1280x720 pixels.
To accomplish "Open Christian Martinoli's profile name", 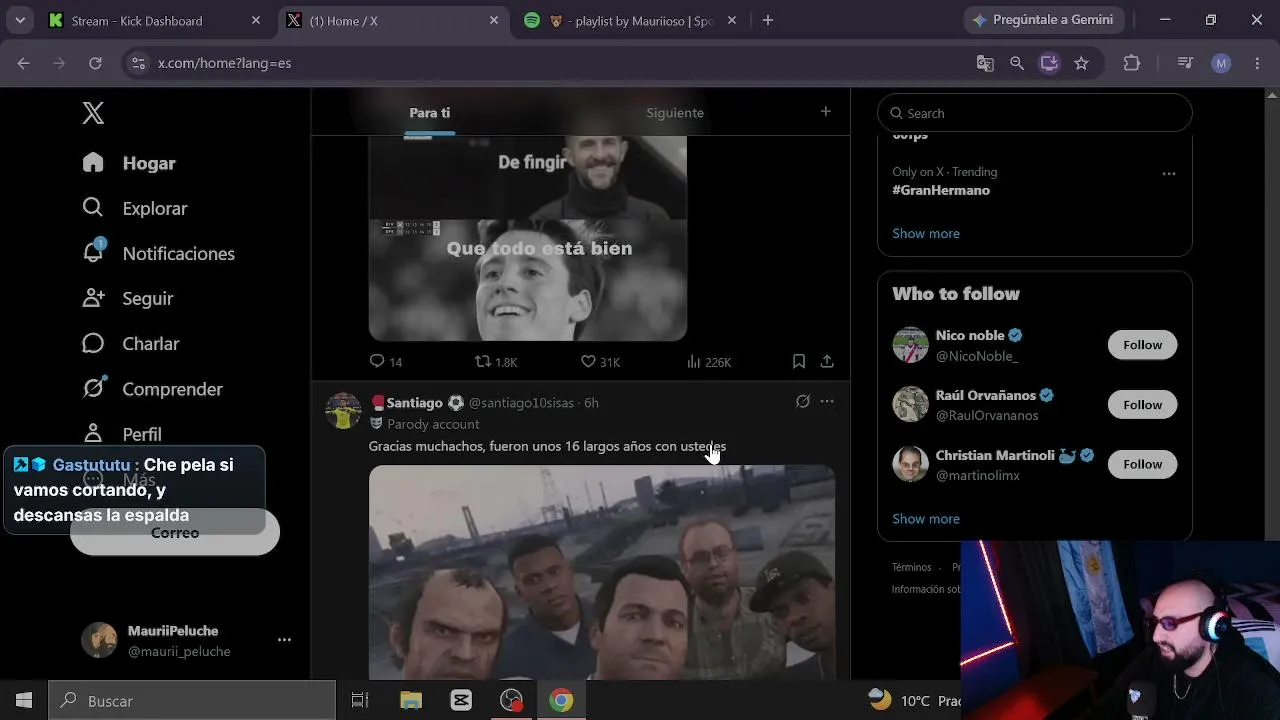I will (x=995, y=455).
